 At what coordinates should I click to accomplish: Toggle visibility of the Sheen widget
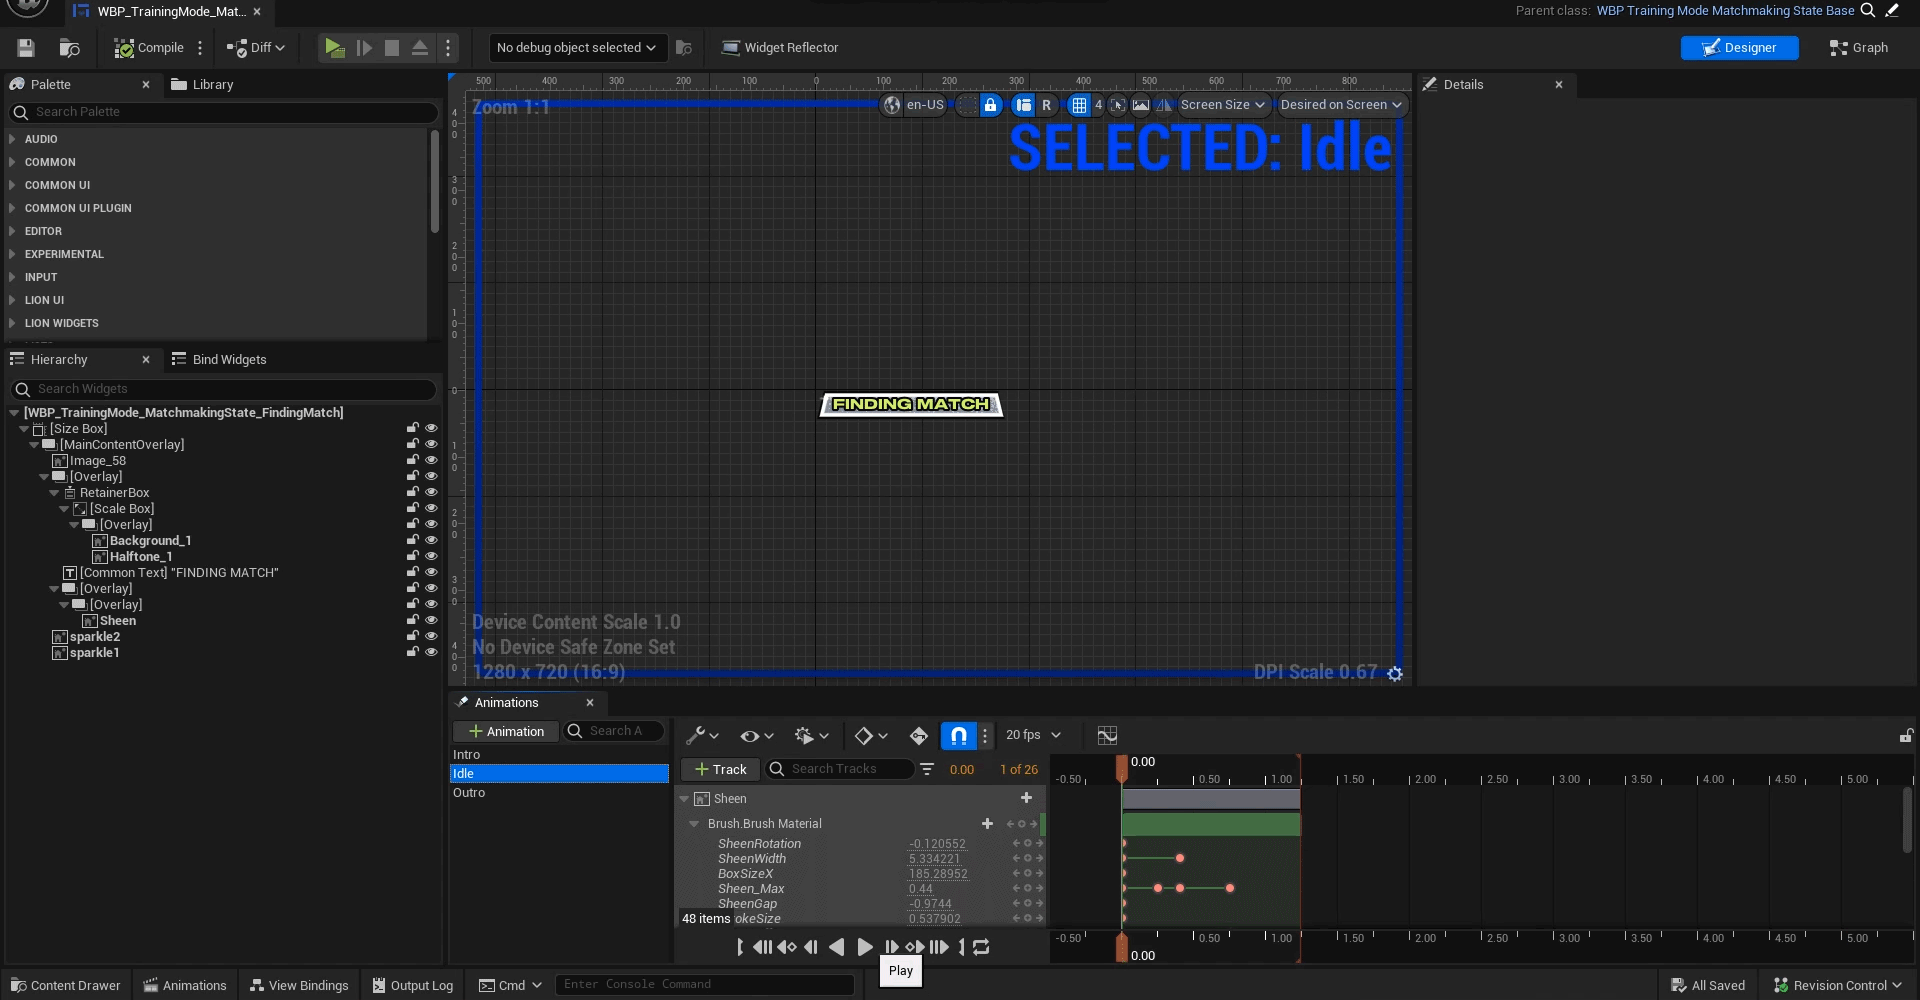coord(432,620)
